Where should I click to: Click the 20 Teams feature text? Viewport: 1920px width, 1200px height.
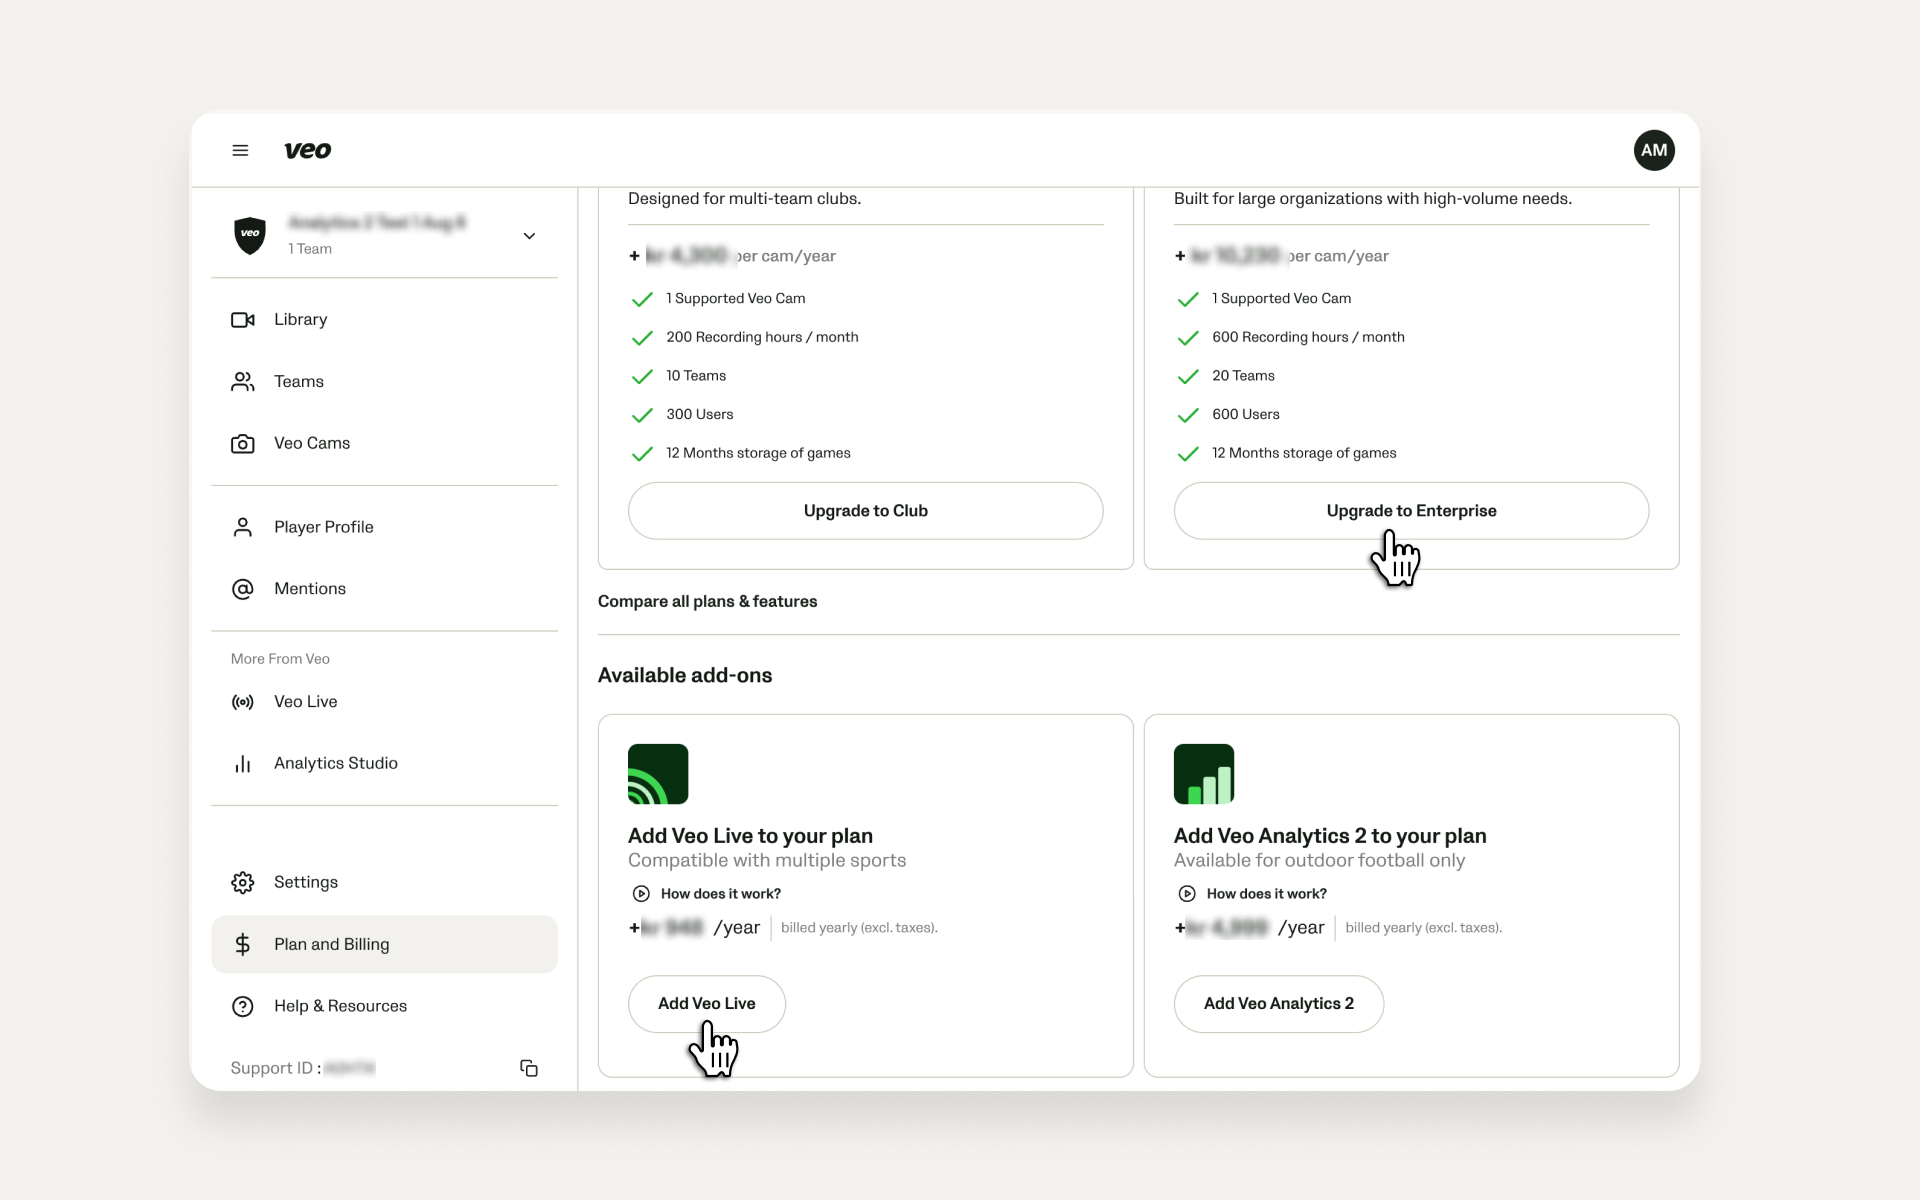pyautogui.click(x=1243, y=376)
